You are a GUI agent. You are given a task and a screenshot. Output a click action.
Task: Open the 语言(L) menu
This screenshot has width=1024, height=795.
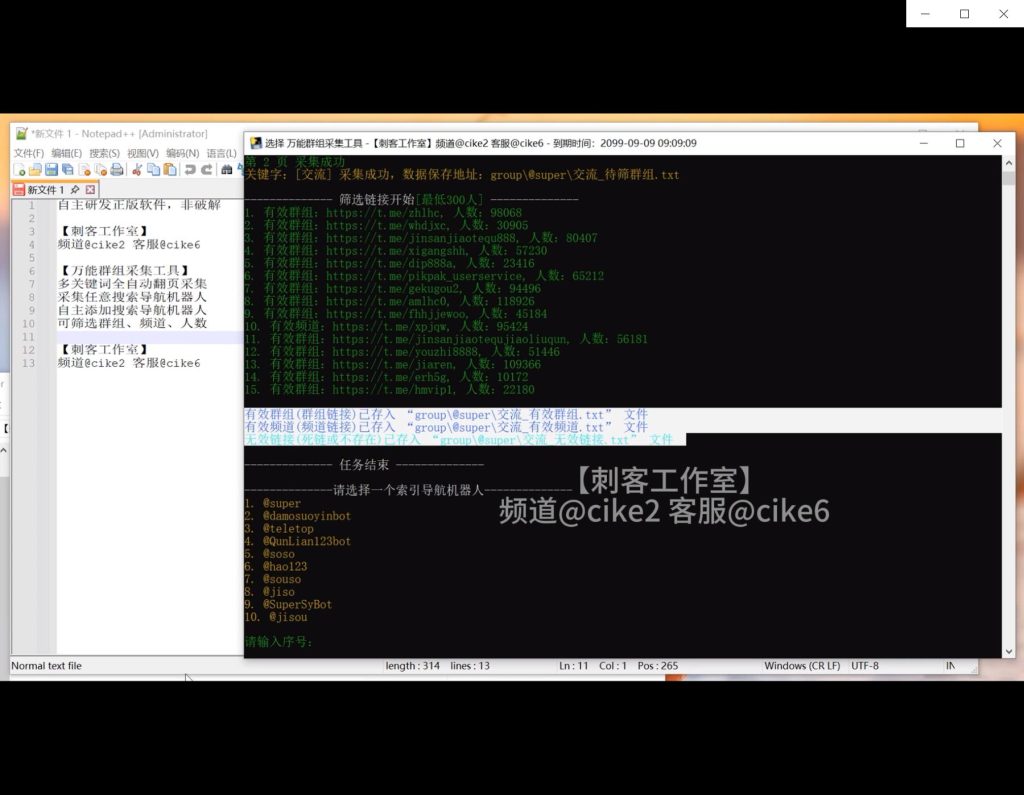coord(222,153)
